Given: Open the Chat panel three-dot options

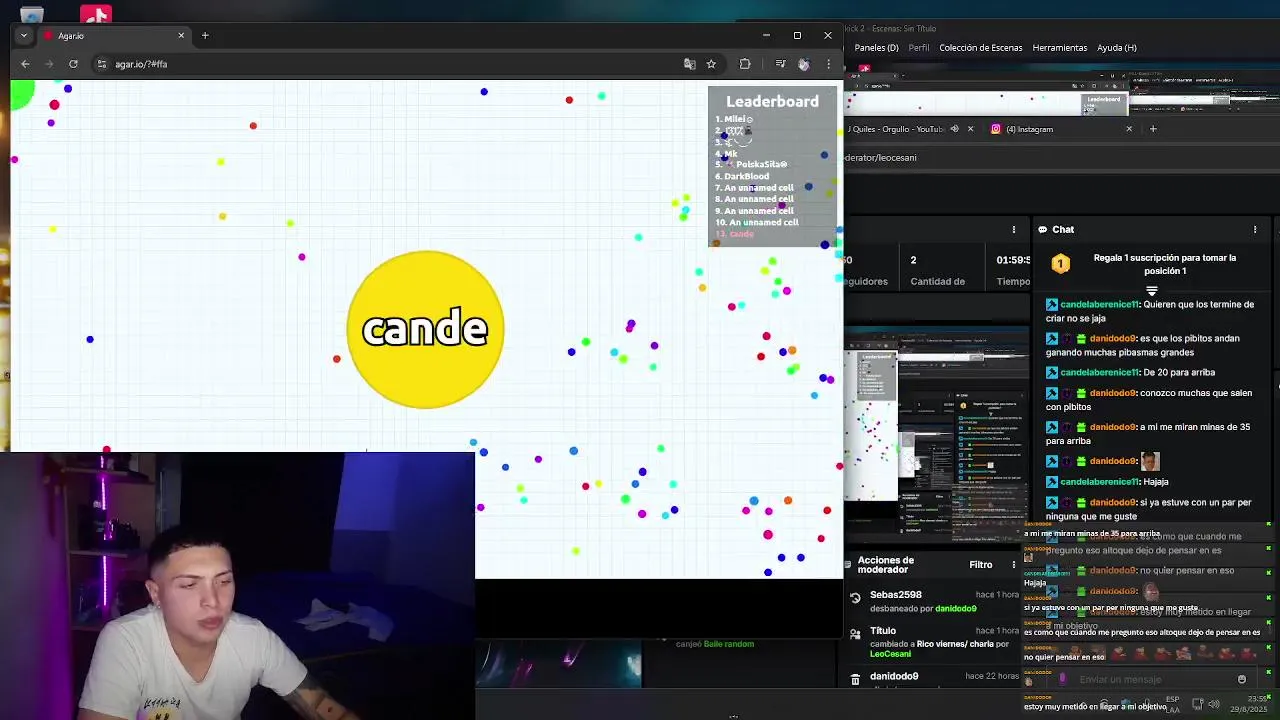Looking at the screenshot, I should click(x=1255, y=230).
